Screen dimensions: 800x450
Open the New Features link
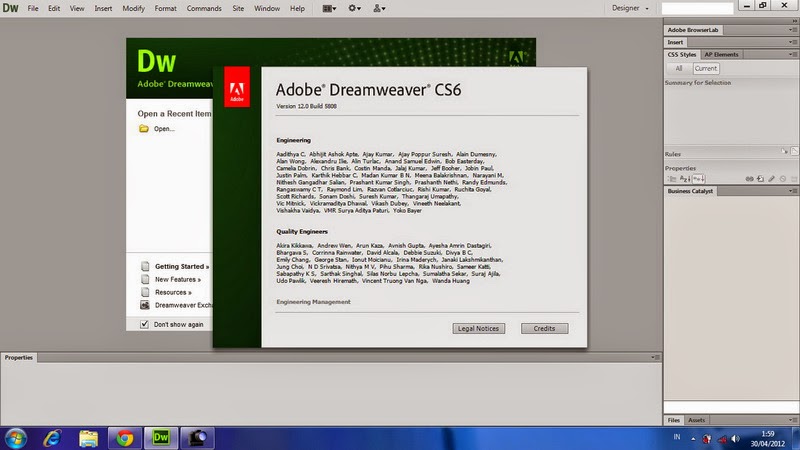178,280
